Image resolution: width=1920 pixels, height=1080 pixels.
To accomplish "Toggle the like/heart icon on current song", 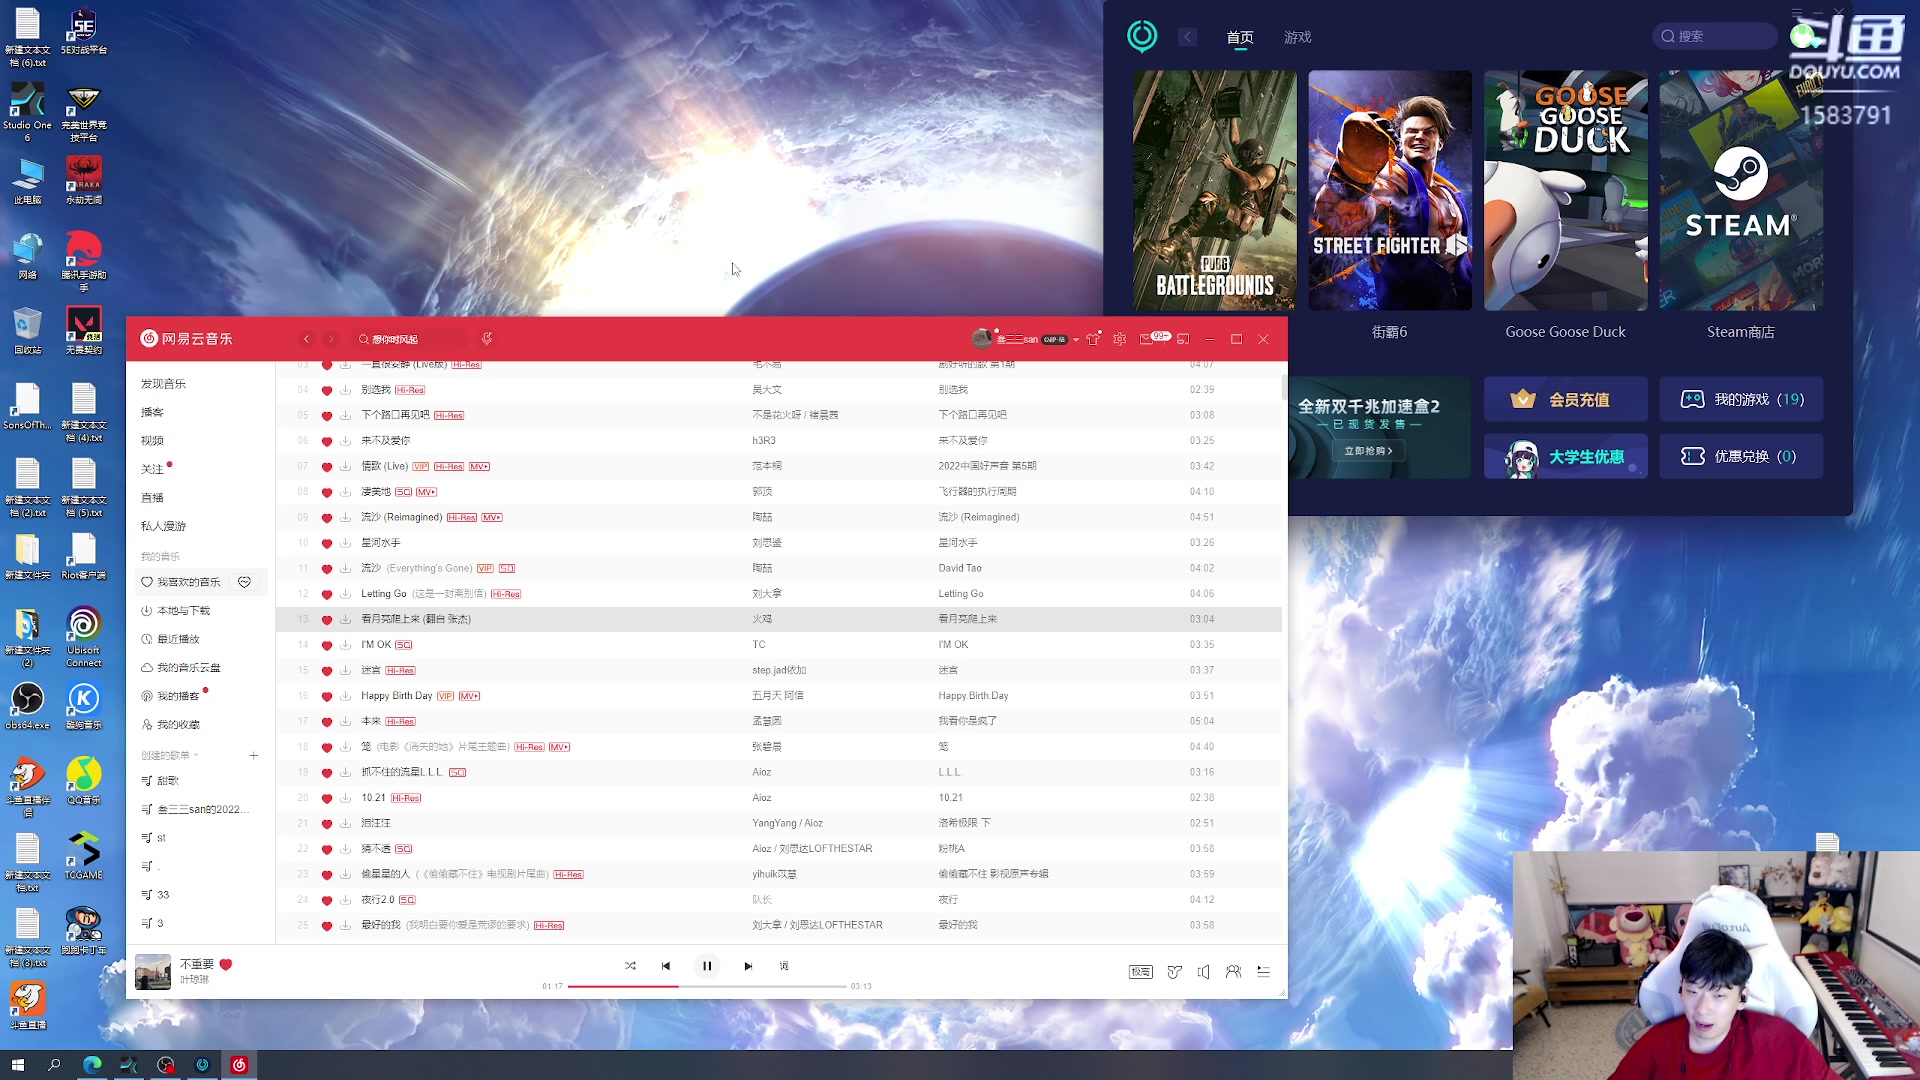I will pyautogui.click(x=227, y=964).
